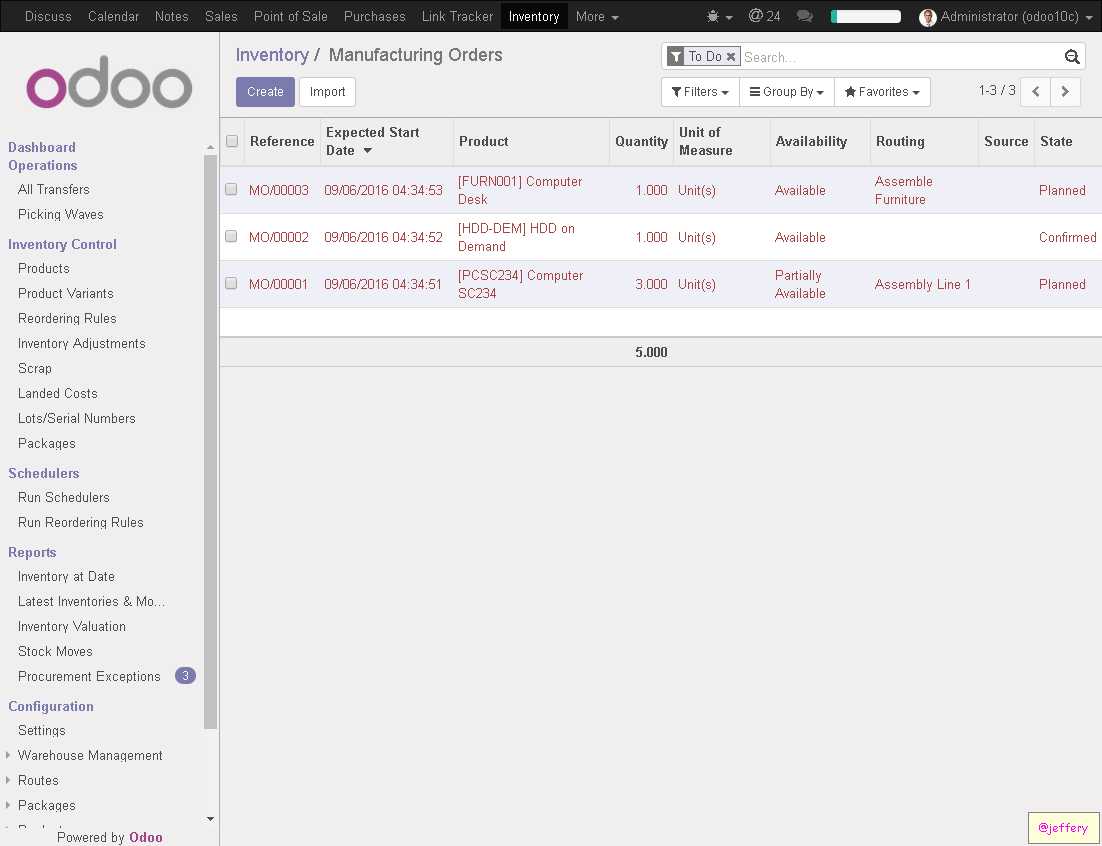This screenshot has width=1102, height=846.
Task: Open the Notes menu
Action: (x=171, y=16)
